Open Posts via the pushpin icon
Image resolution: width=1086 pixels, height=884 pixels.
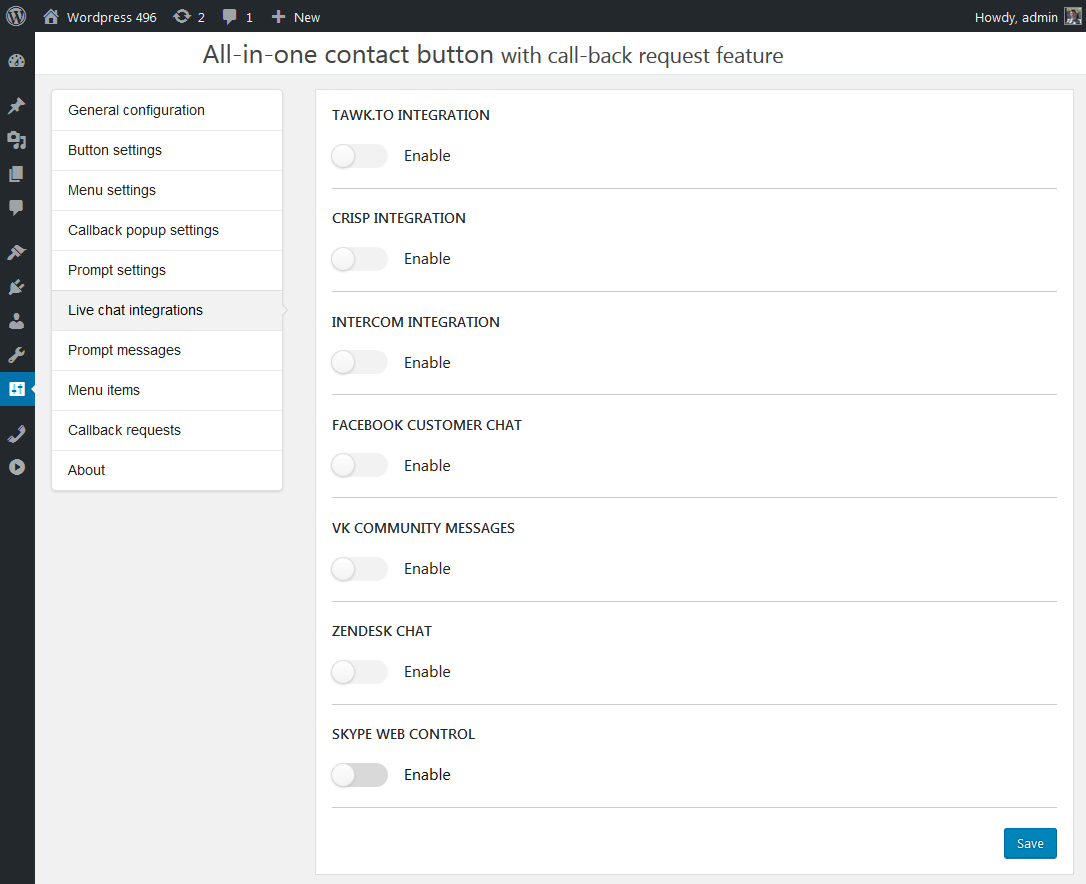coord(16,106)
